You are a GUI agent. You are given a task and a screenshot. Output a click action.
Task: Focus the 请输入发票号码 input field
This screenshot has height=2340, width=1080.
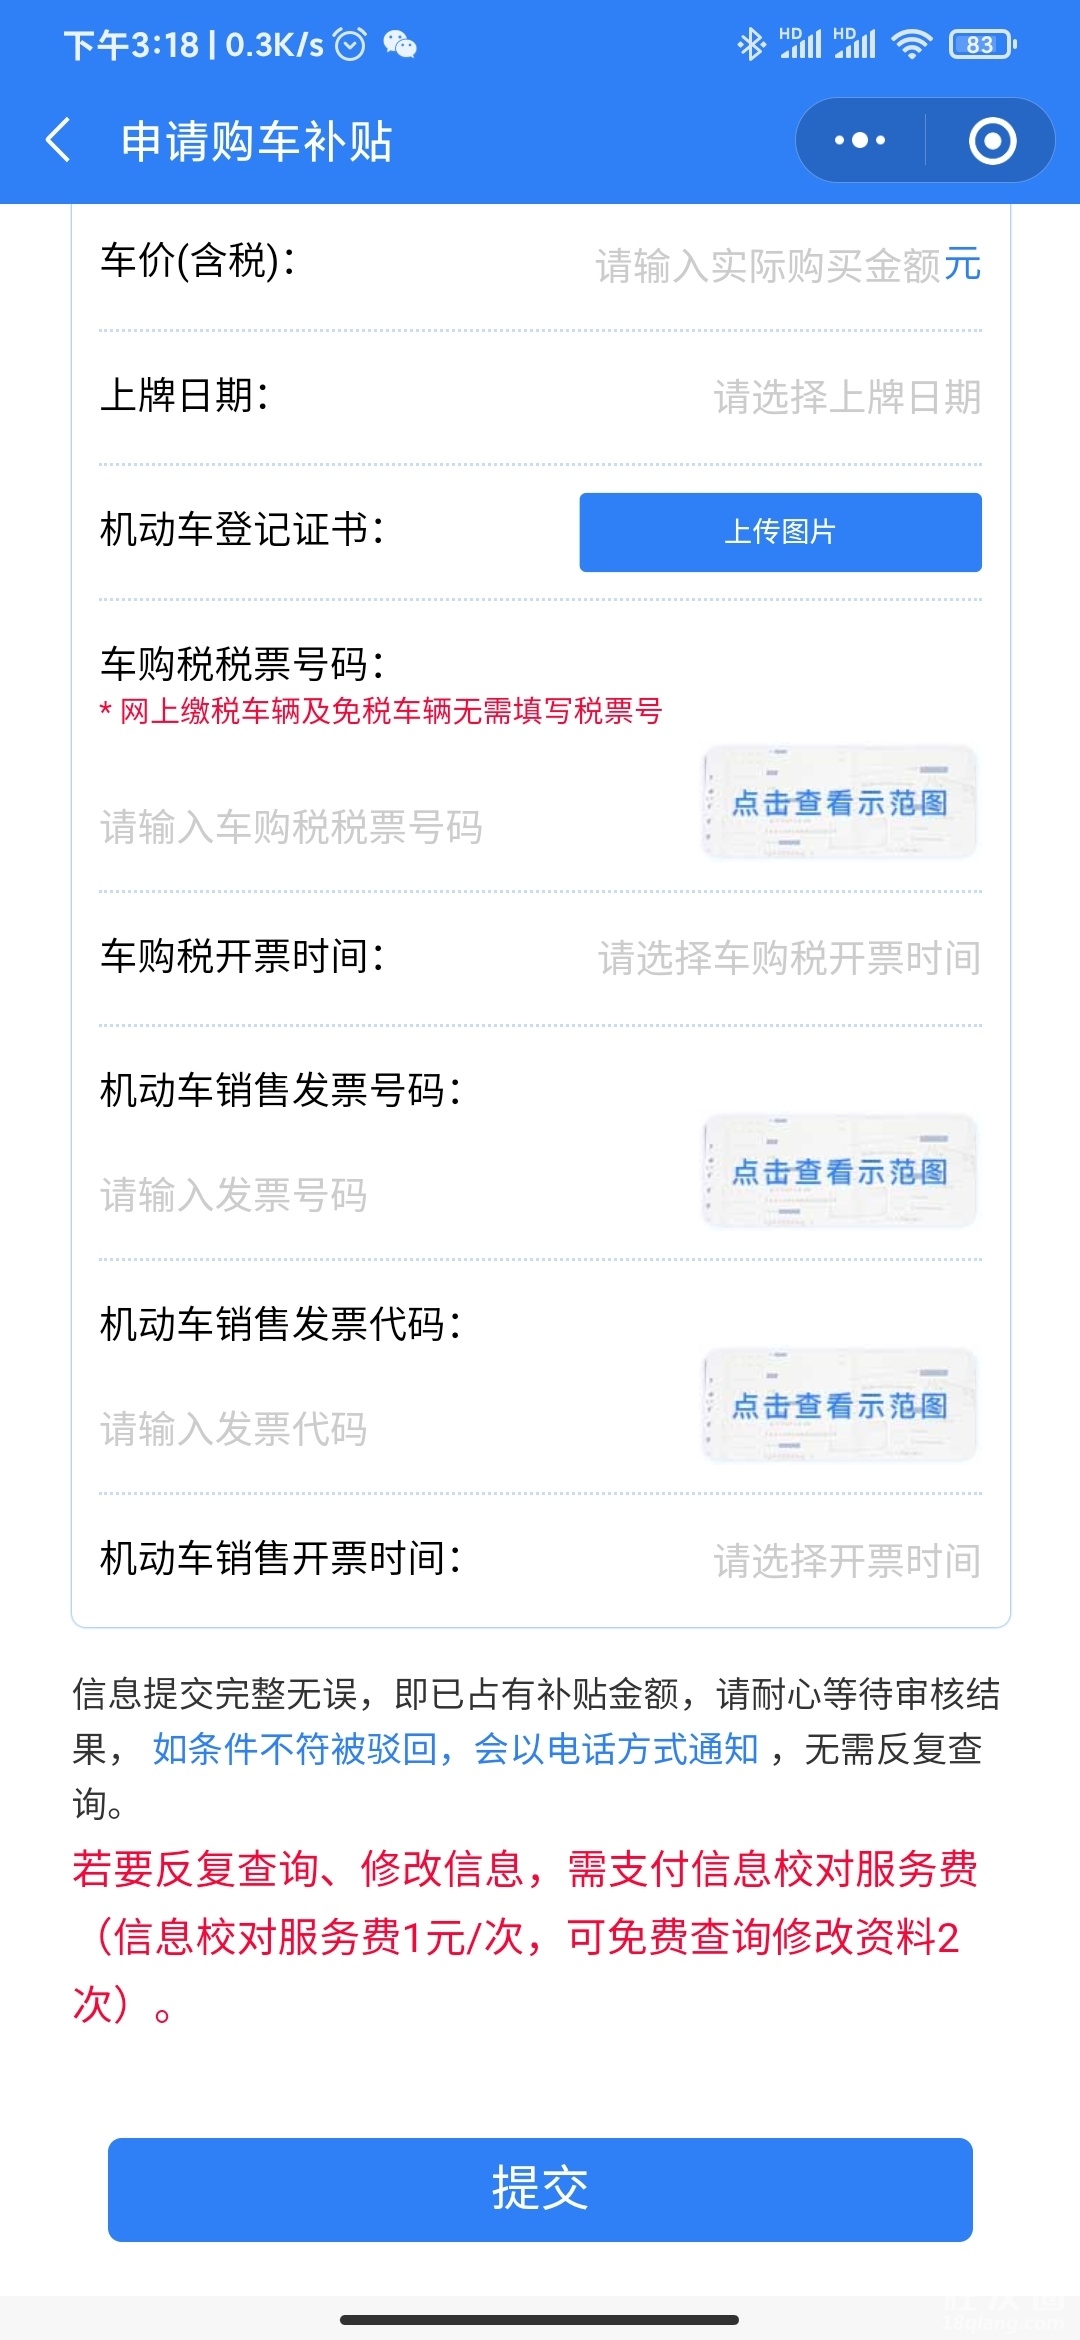pos(234,1195)
